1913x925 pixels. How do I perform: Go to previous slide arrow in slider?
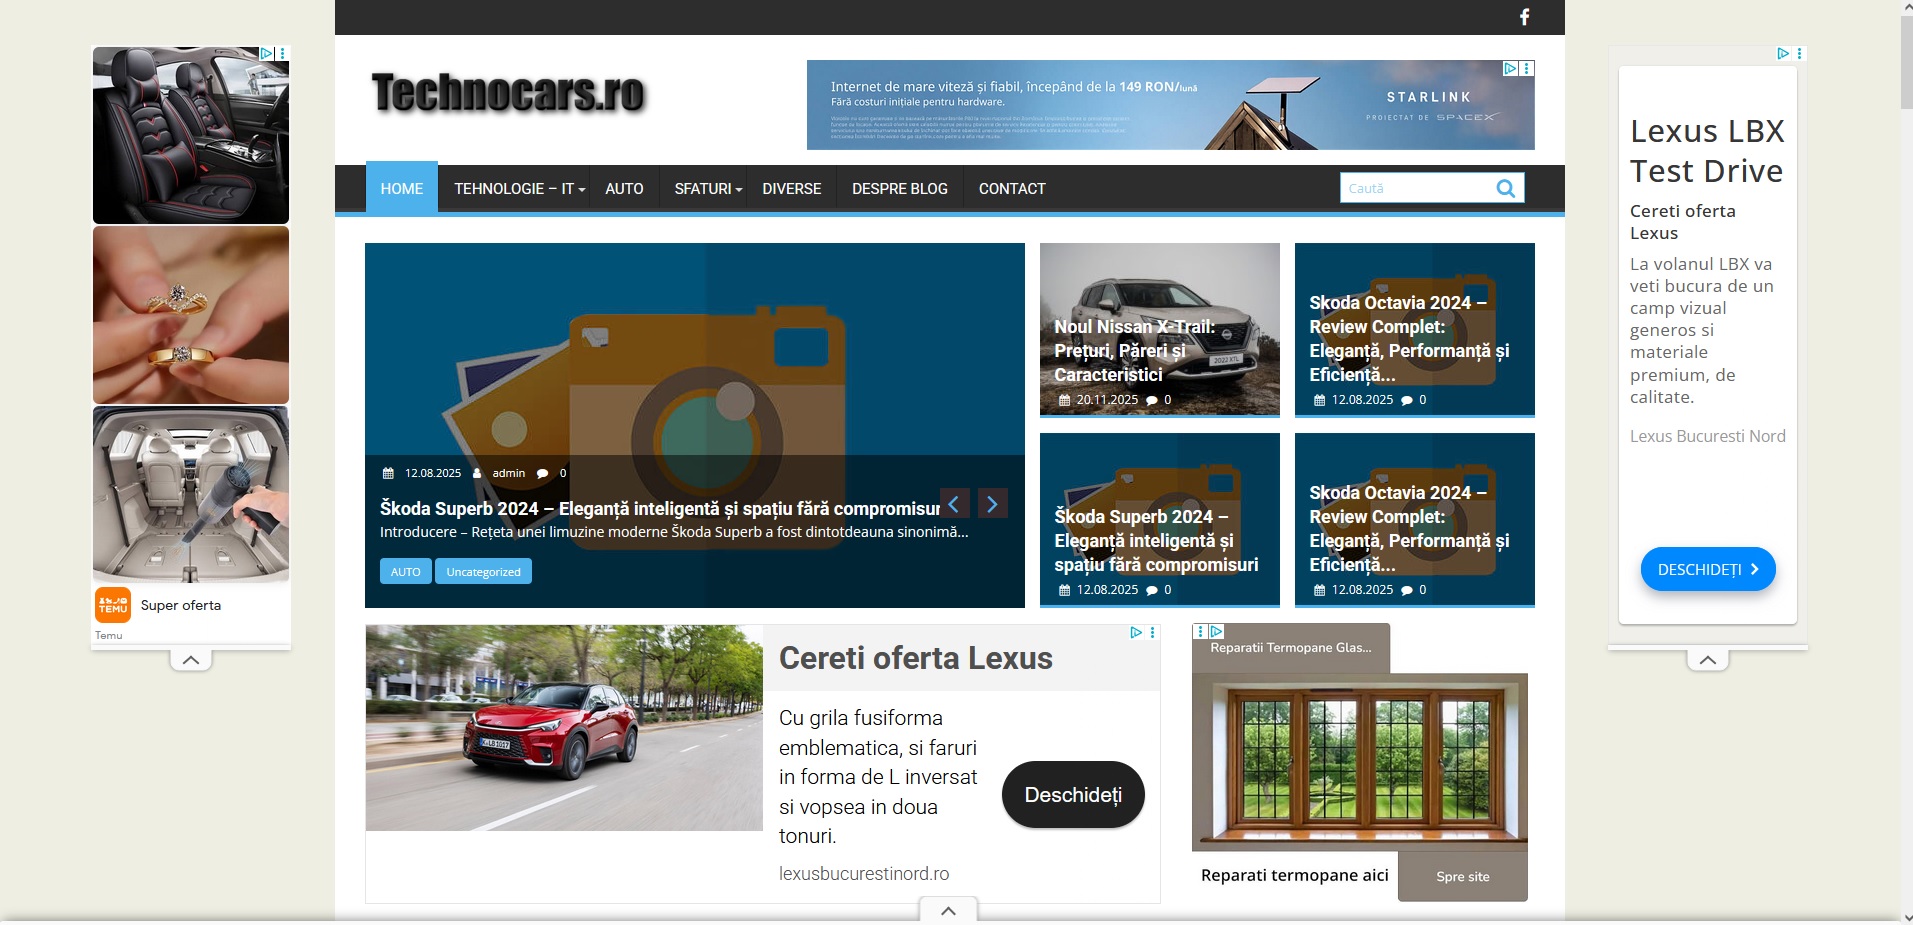coord(954,504)
